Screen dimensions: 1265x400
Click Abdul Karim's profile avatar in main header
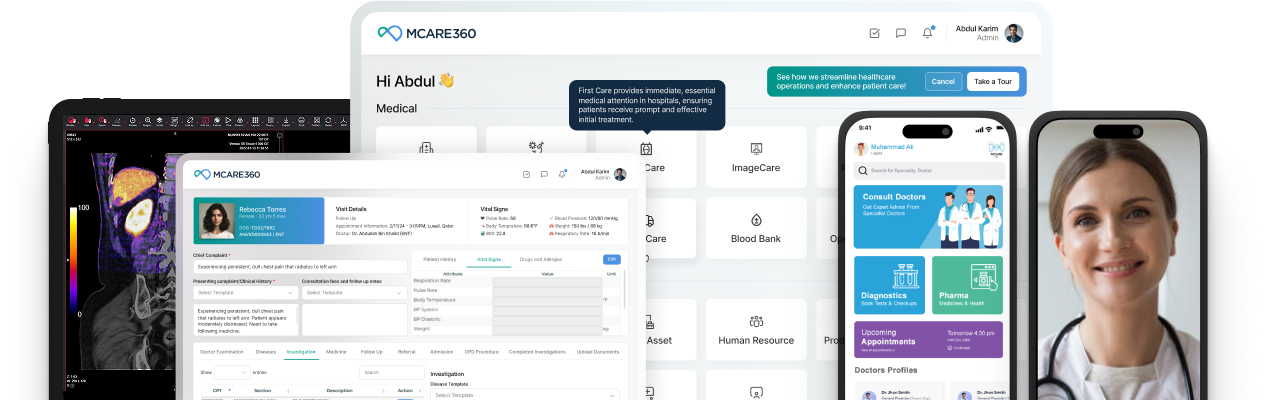click(1014, 33)
